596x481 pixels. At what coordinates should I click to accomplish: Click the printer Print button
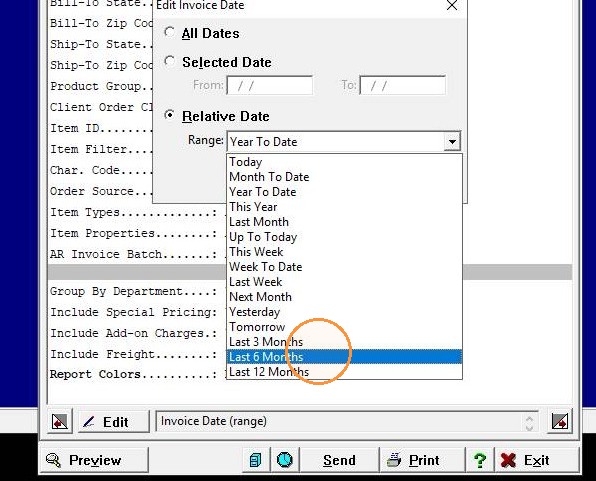point(423,460)
